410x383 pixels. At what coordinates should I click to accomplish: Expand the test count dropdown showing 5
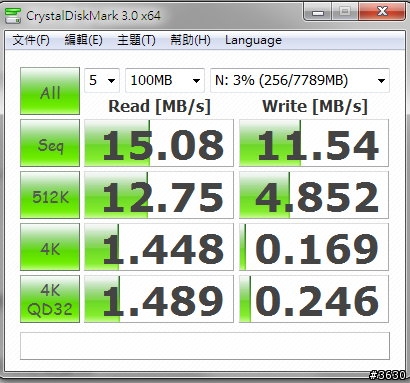(102, 80)
